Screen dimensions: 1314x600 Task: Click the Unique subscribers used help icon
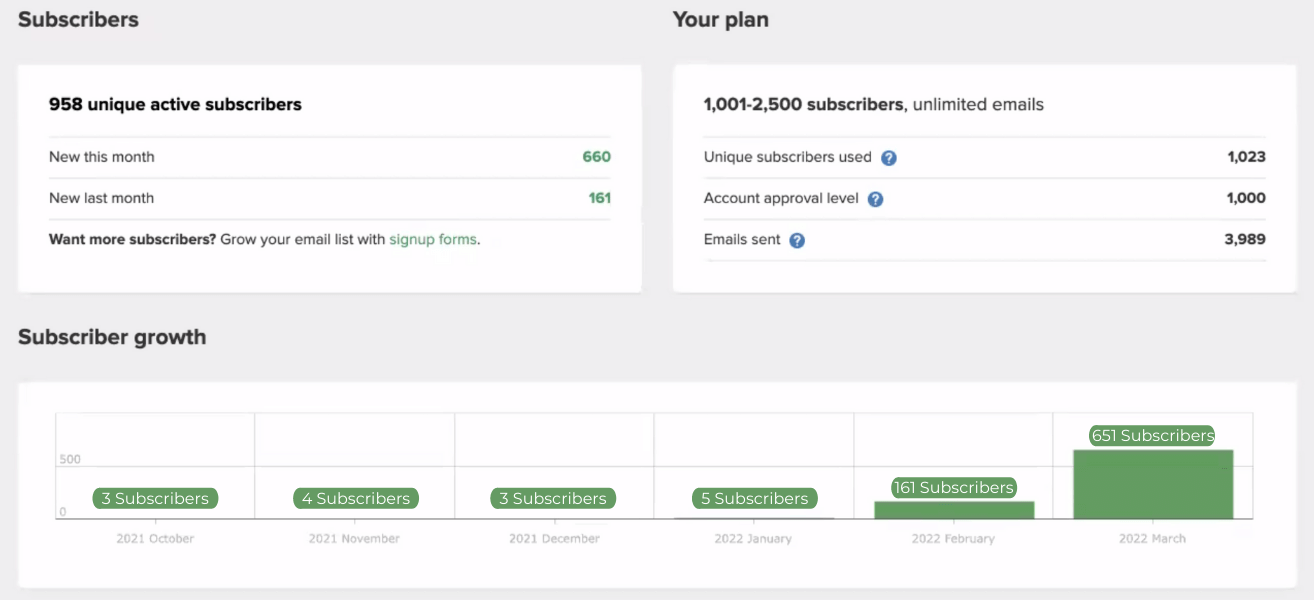pos(889,157)
